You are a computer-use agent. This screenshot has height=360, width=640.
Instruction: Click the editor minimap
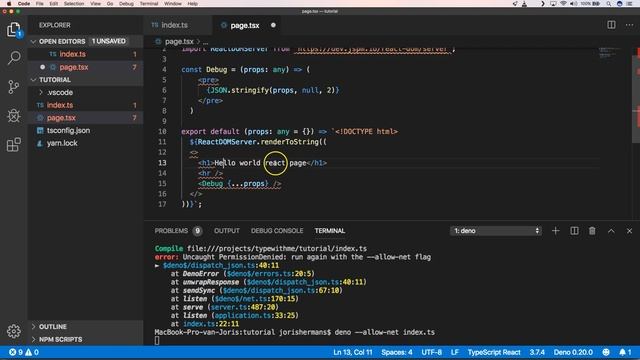tap(610, 53)
